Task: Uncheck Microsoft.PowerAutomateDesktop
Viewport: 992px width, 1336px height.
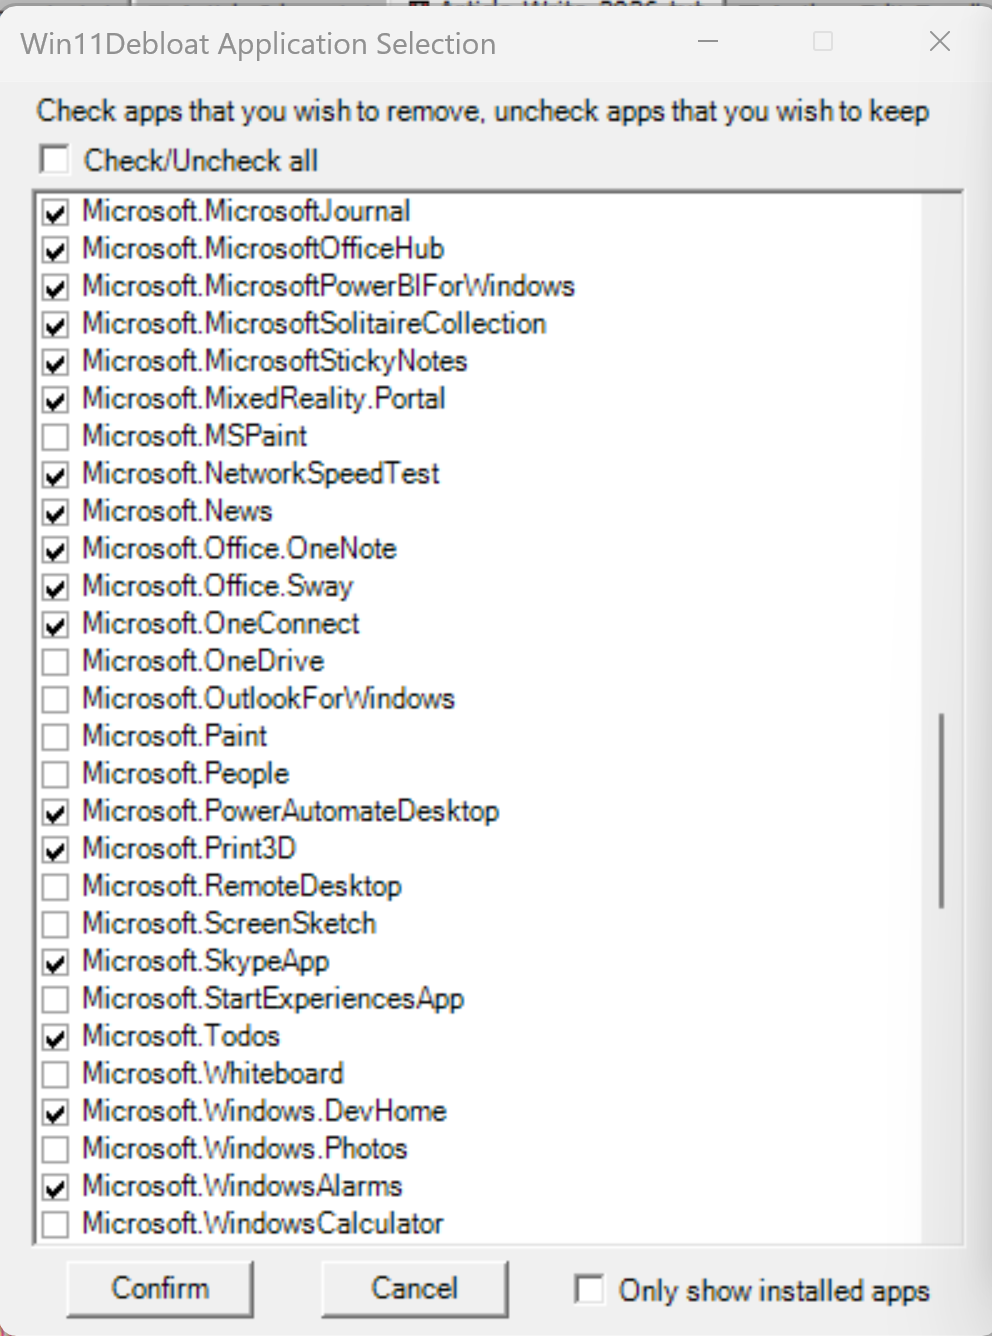Action: tap(56, 813)
